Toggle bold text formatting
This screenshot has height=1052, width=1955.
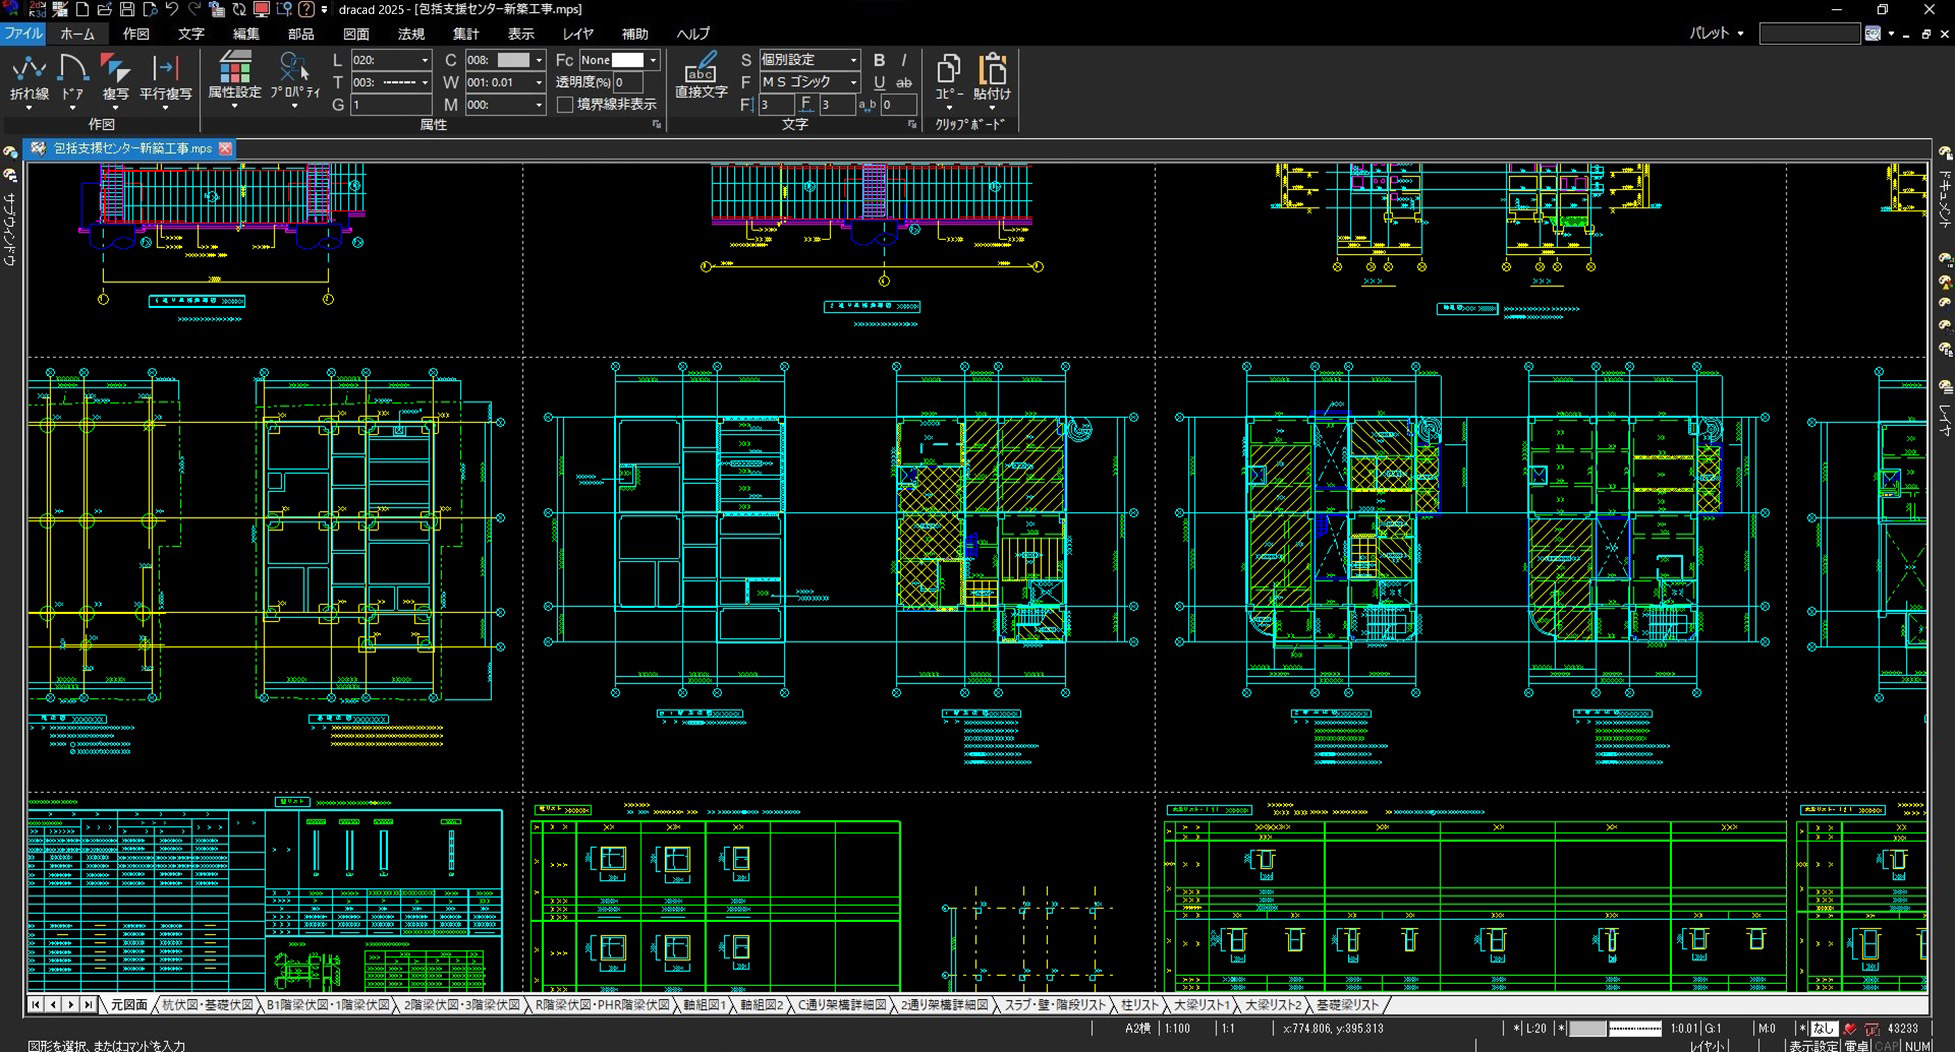[x=879, y=60]
